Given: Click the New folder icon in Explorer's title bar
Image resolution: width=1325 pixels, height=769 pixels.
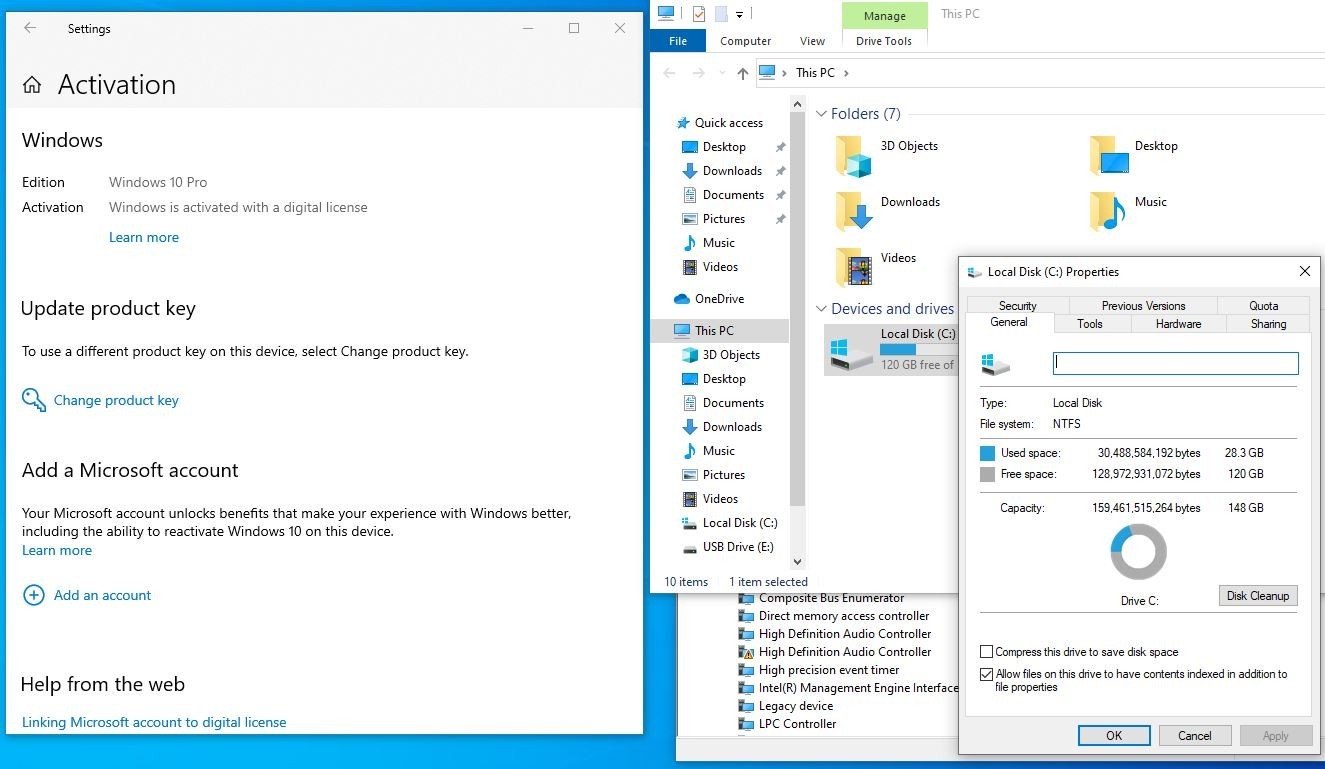Looking at the screenshot, I should (720, 14).
